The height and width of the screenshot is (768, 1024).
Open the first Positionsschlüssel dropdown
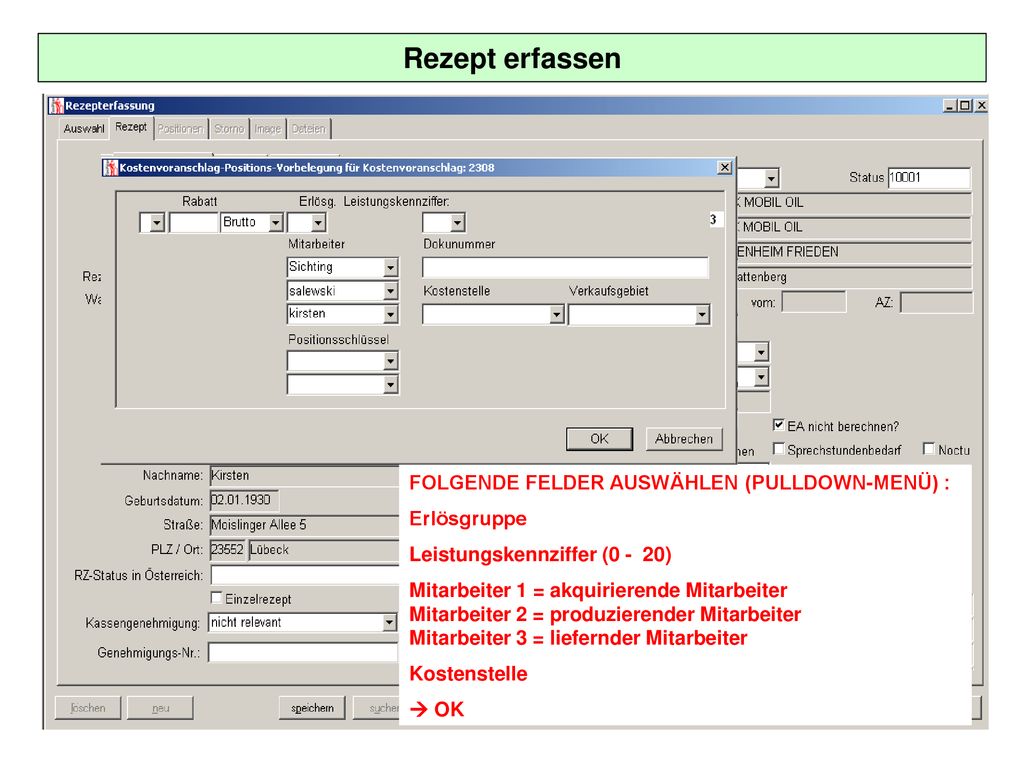(390, 361)
